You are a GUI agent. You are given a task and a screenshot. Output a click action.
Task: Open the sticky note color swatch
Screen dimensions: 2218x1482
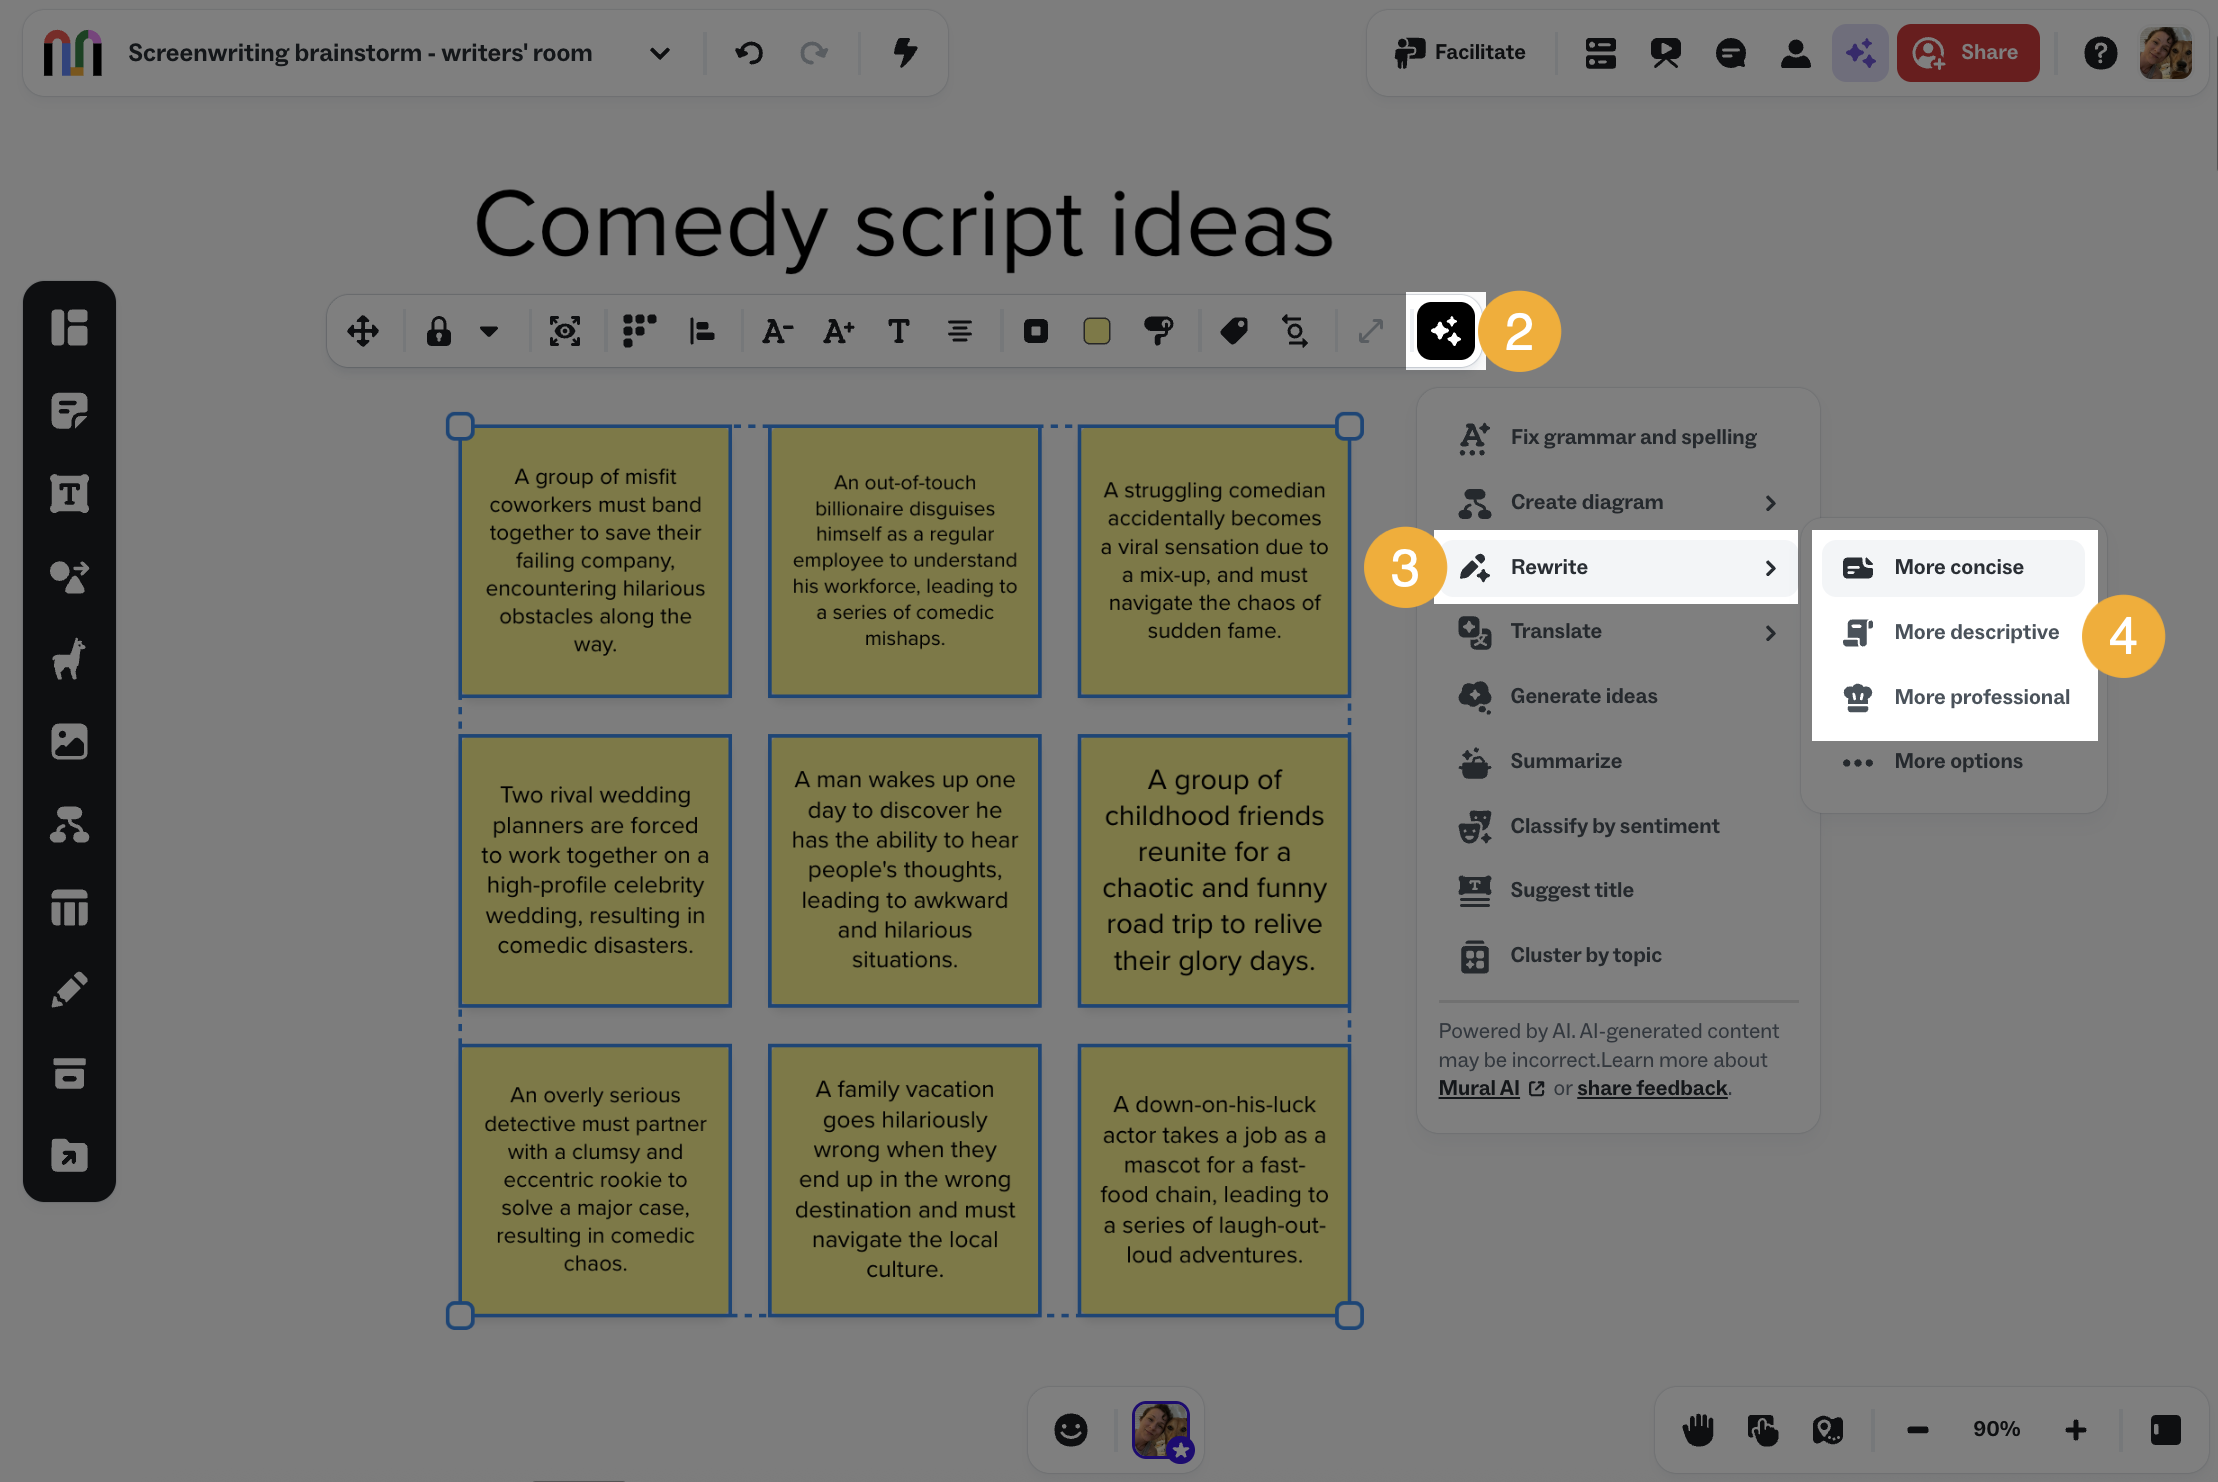point(1097,331)
